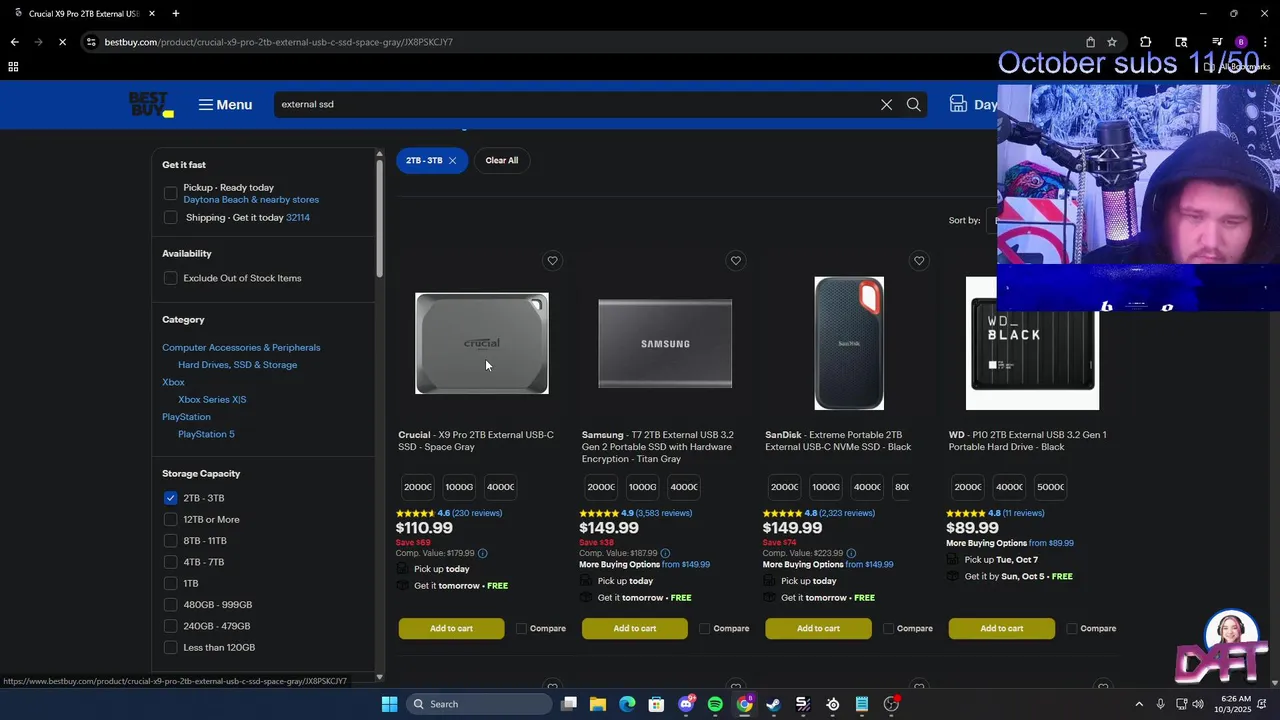This screenshot has height=720, width=1280.
Task: Open the Best Buy Menu
Action: [x=225, y=105]
